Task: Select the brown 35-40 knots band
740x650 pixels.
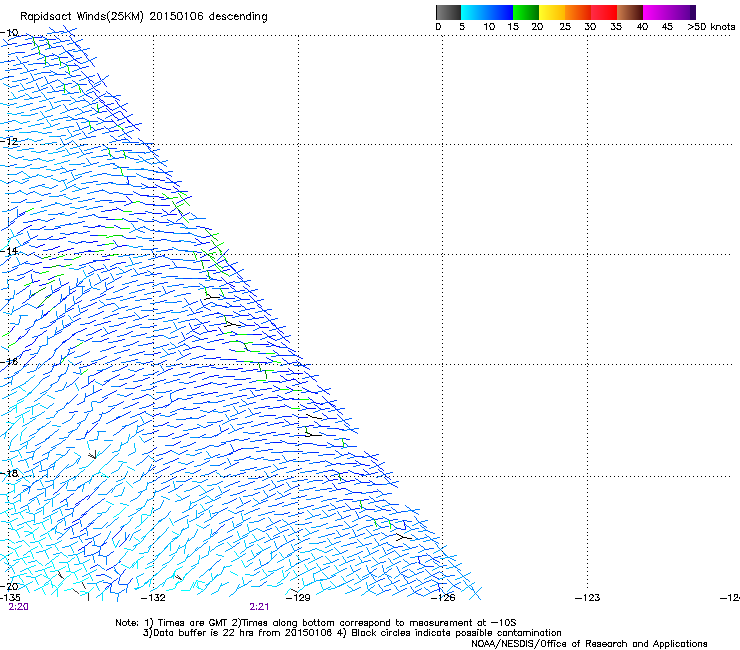Action: [630, 12]
